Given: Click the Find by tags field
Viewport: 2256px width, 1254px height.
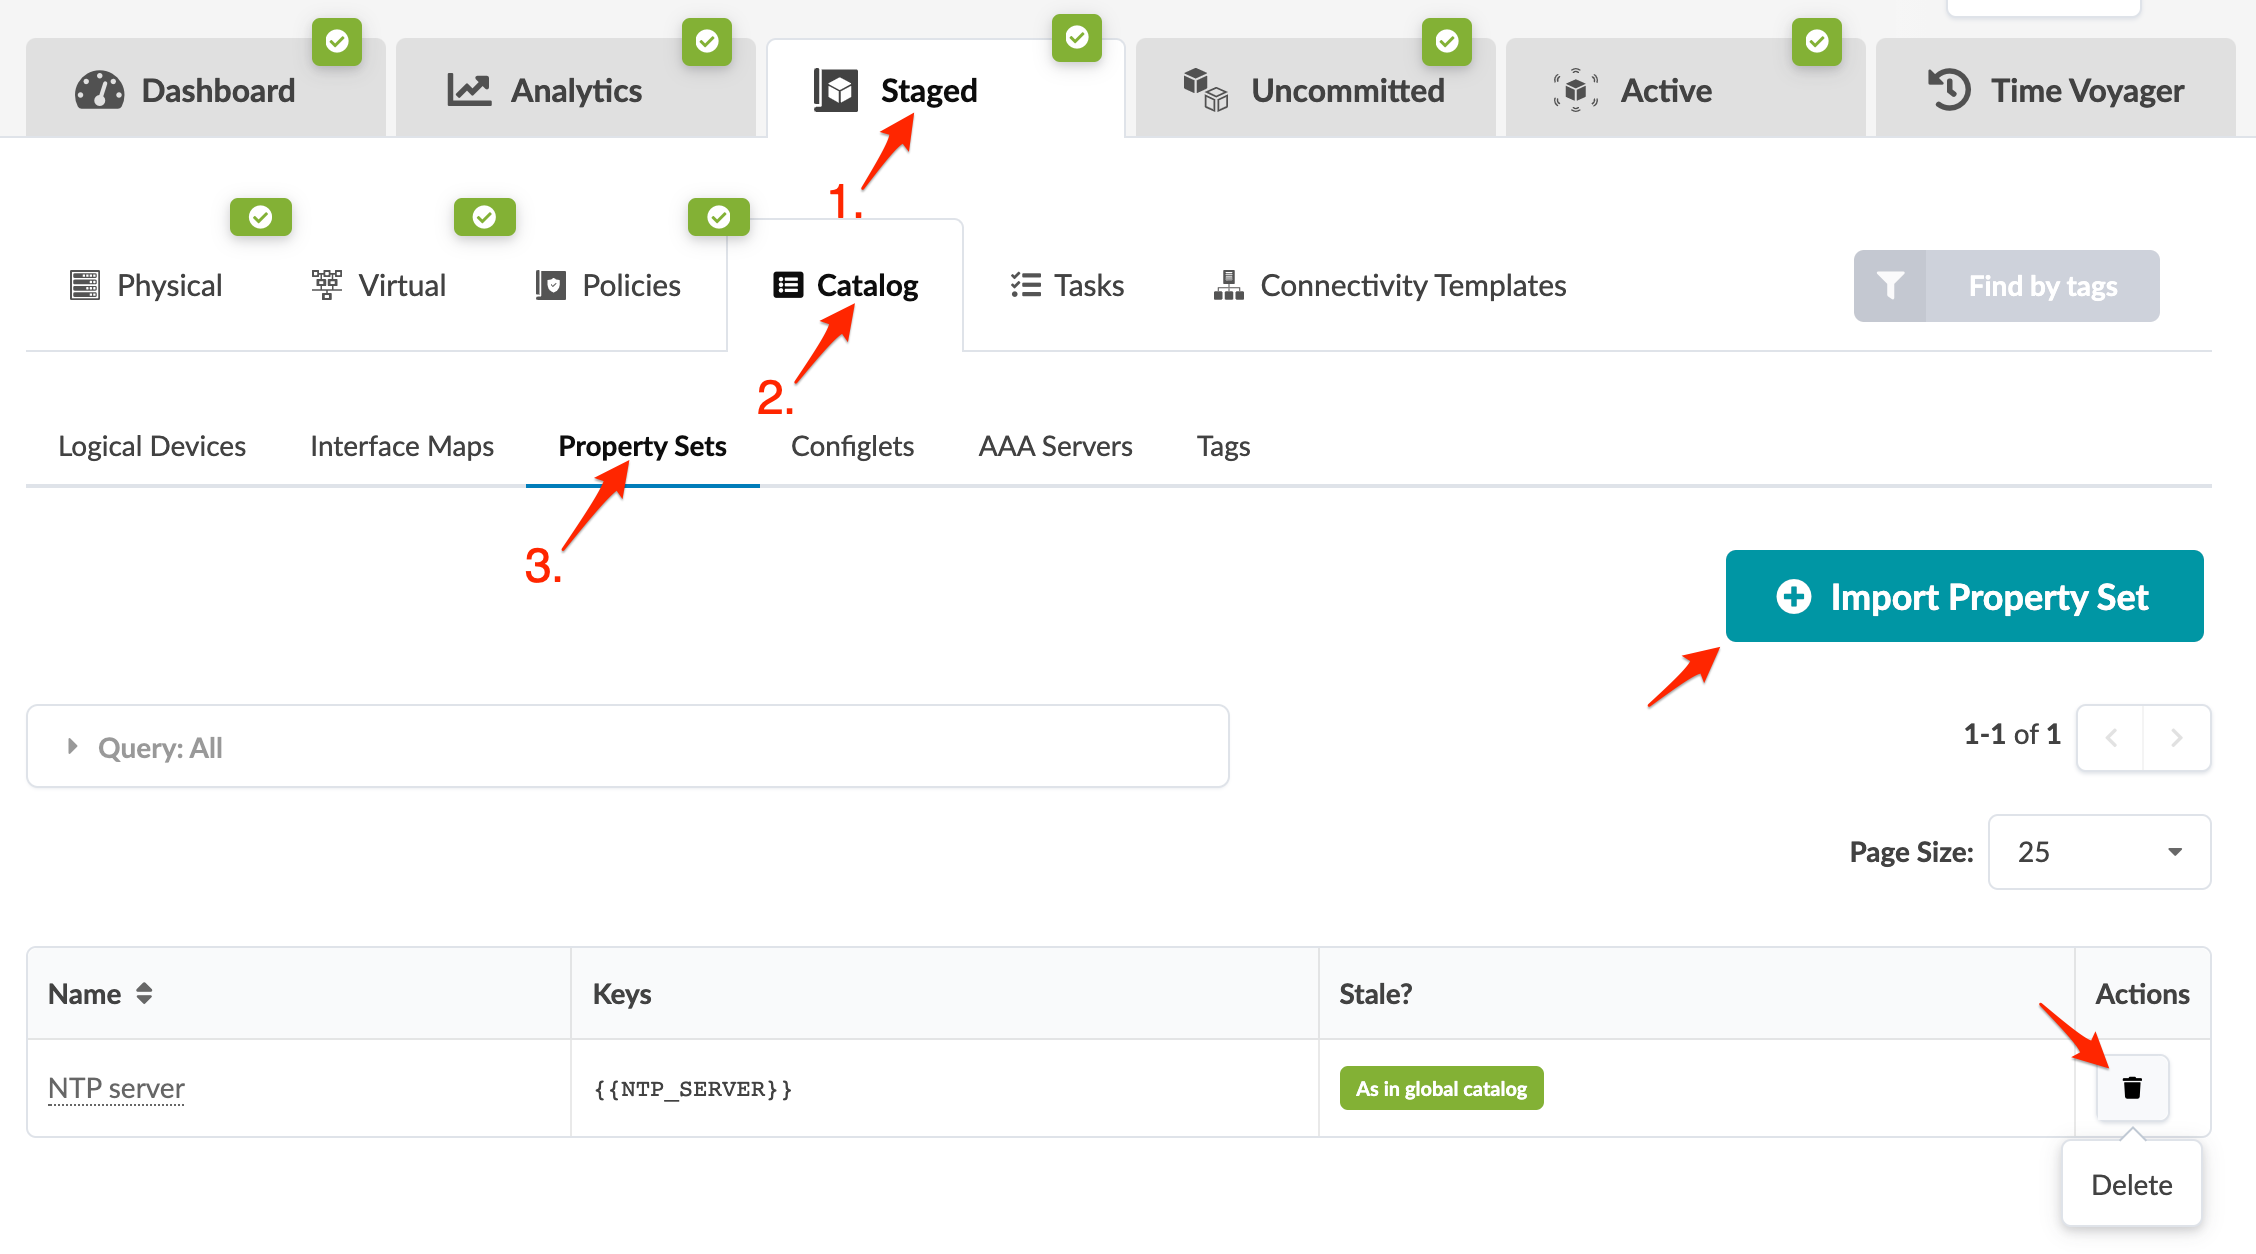Looking at the screenshot, I should coord(2042,286).
